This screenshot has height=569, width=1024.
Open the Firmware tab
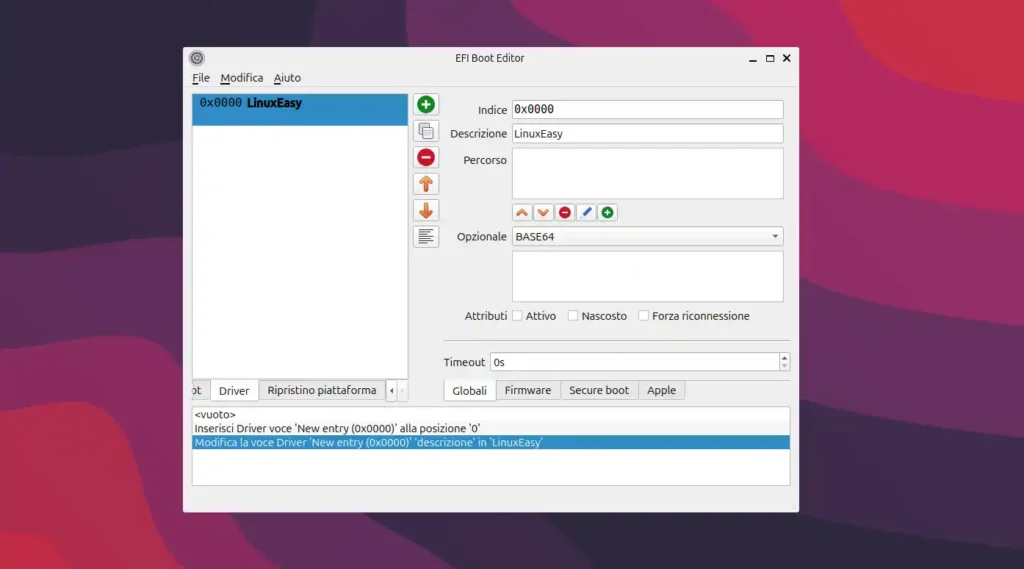(x=528, y=390)
